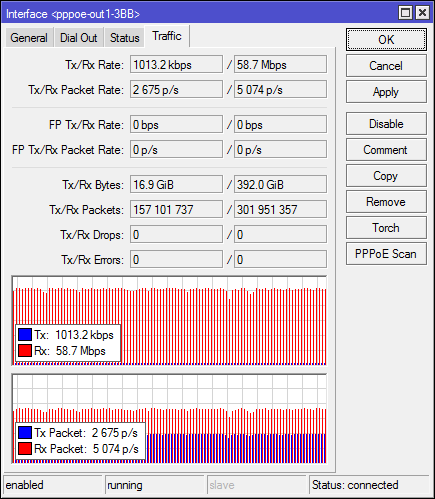Remove the pppoe interface
The width and height of the screenshot is (435, 499).
coord(386,202)
